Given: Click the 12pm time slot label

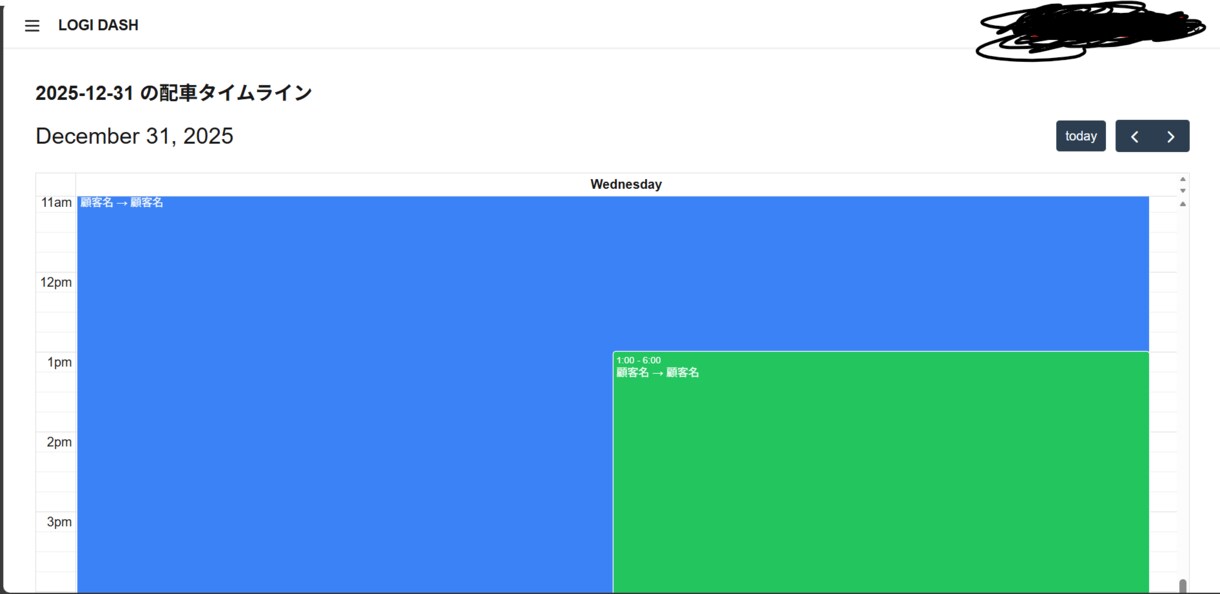Looking at the screenshot, I should coord(56,282).
